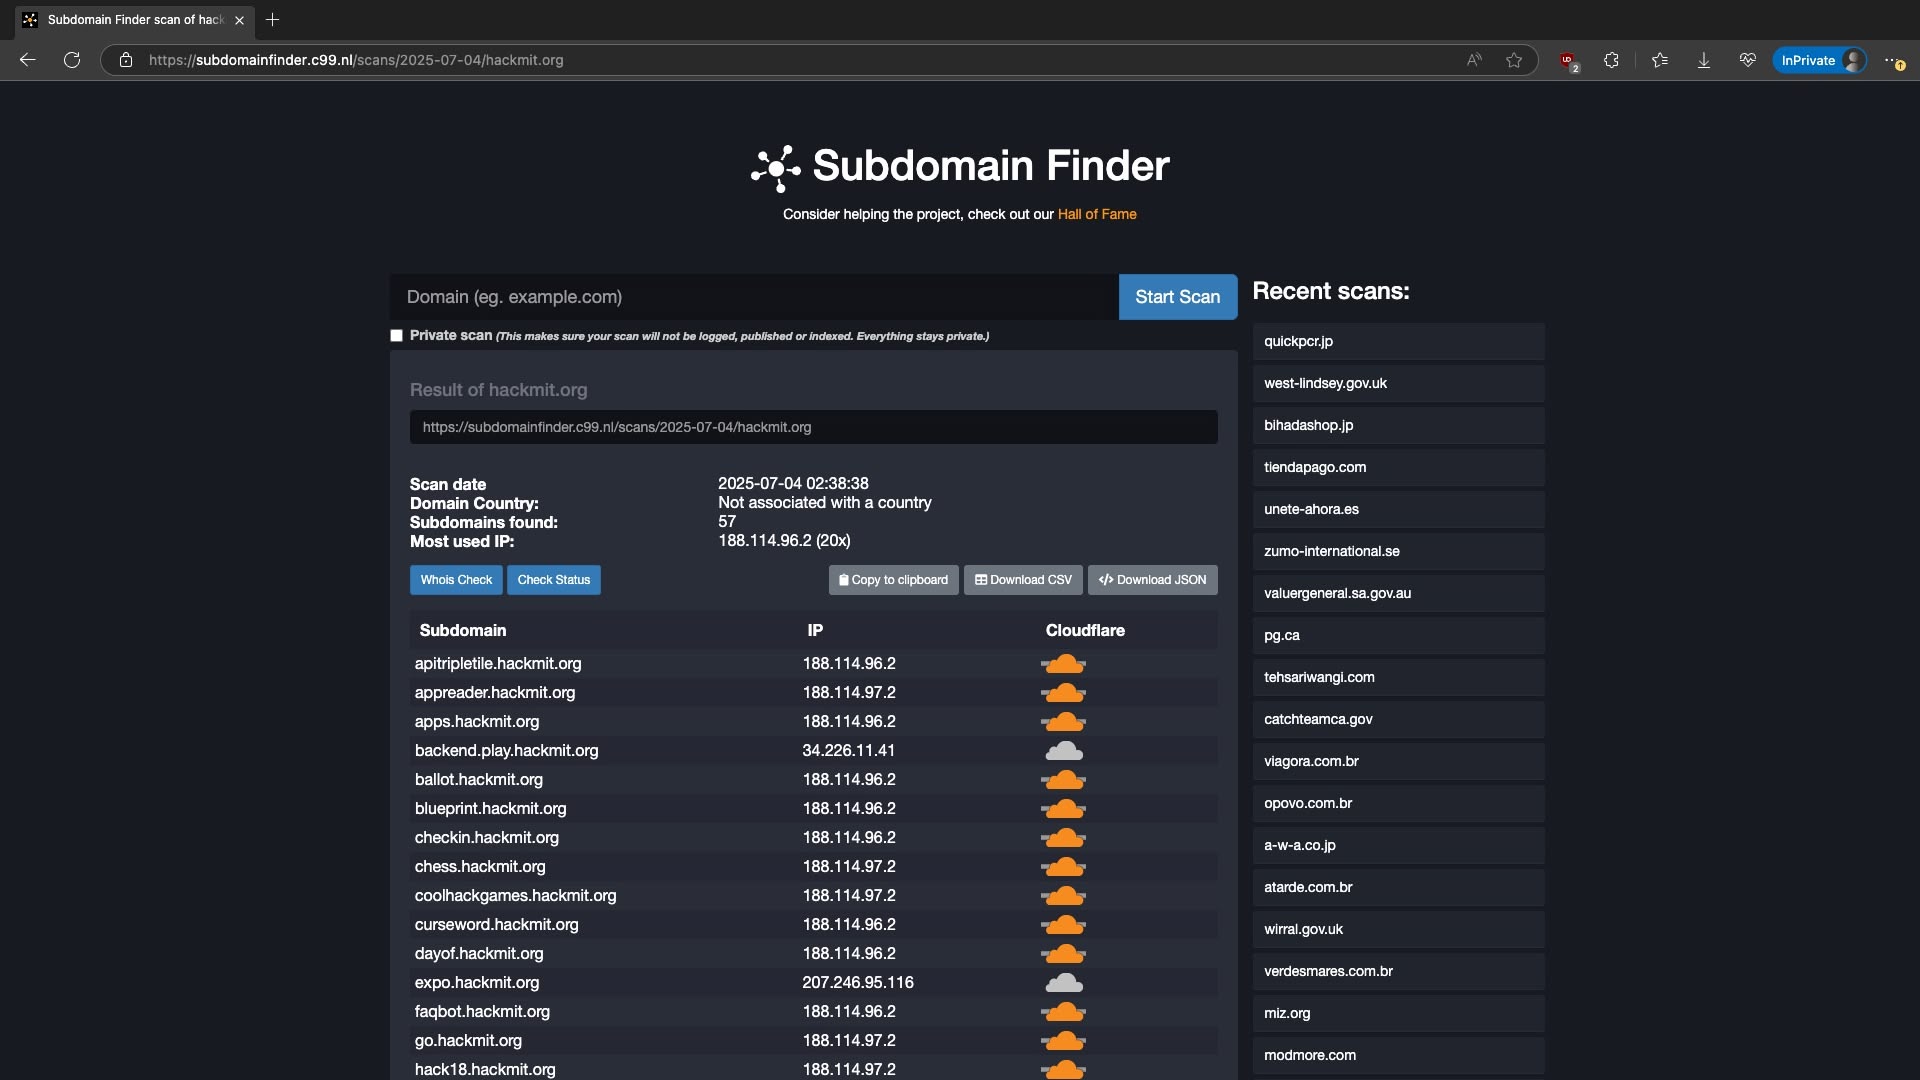Click the orange Cloudflare cloud for appreader.hackmit.org
Viewport: 1920px width, 1080px height.
tap(1064, 693)
